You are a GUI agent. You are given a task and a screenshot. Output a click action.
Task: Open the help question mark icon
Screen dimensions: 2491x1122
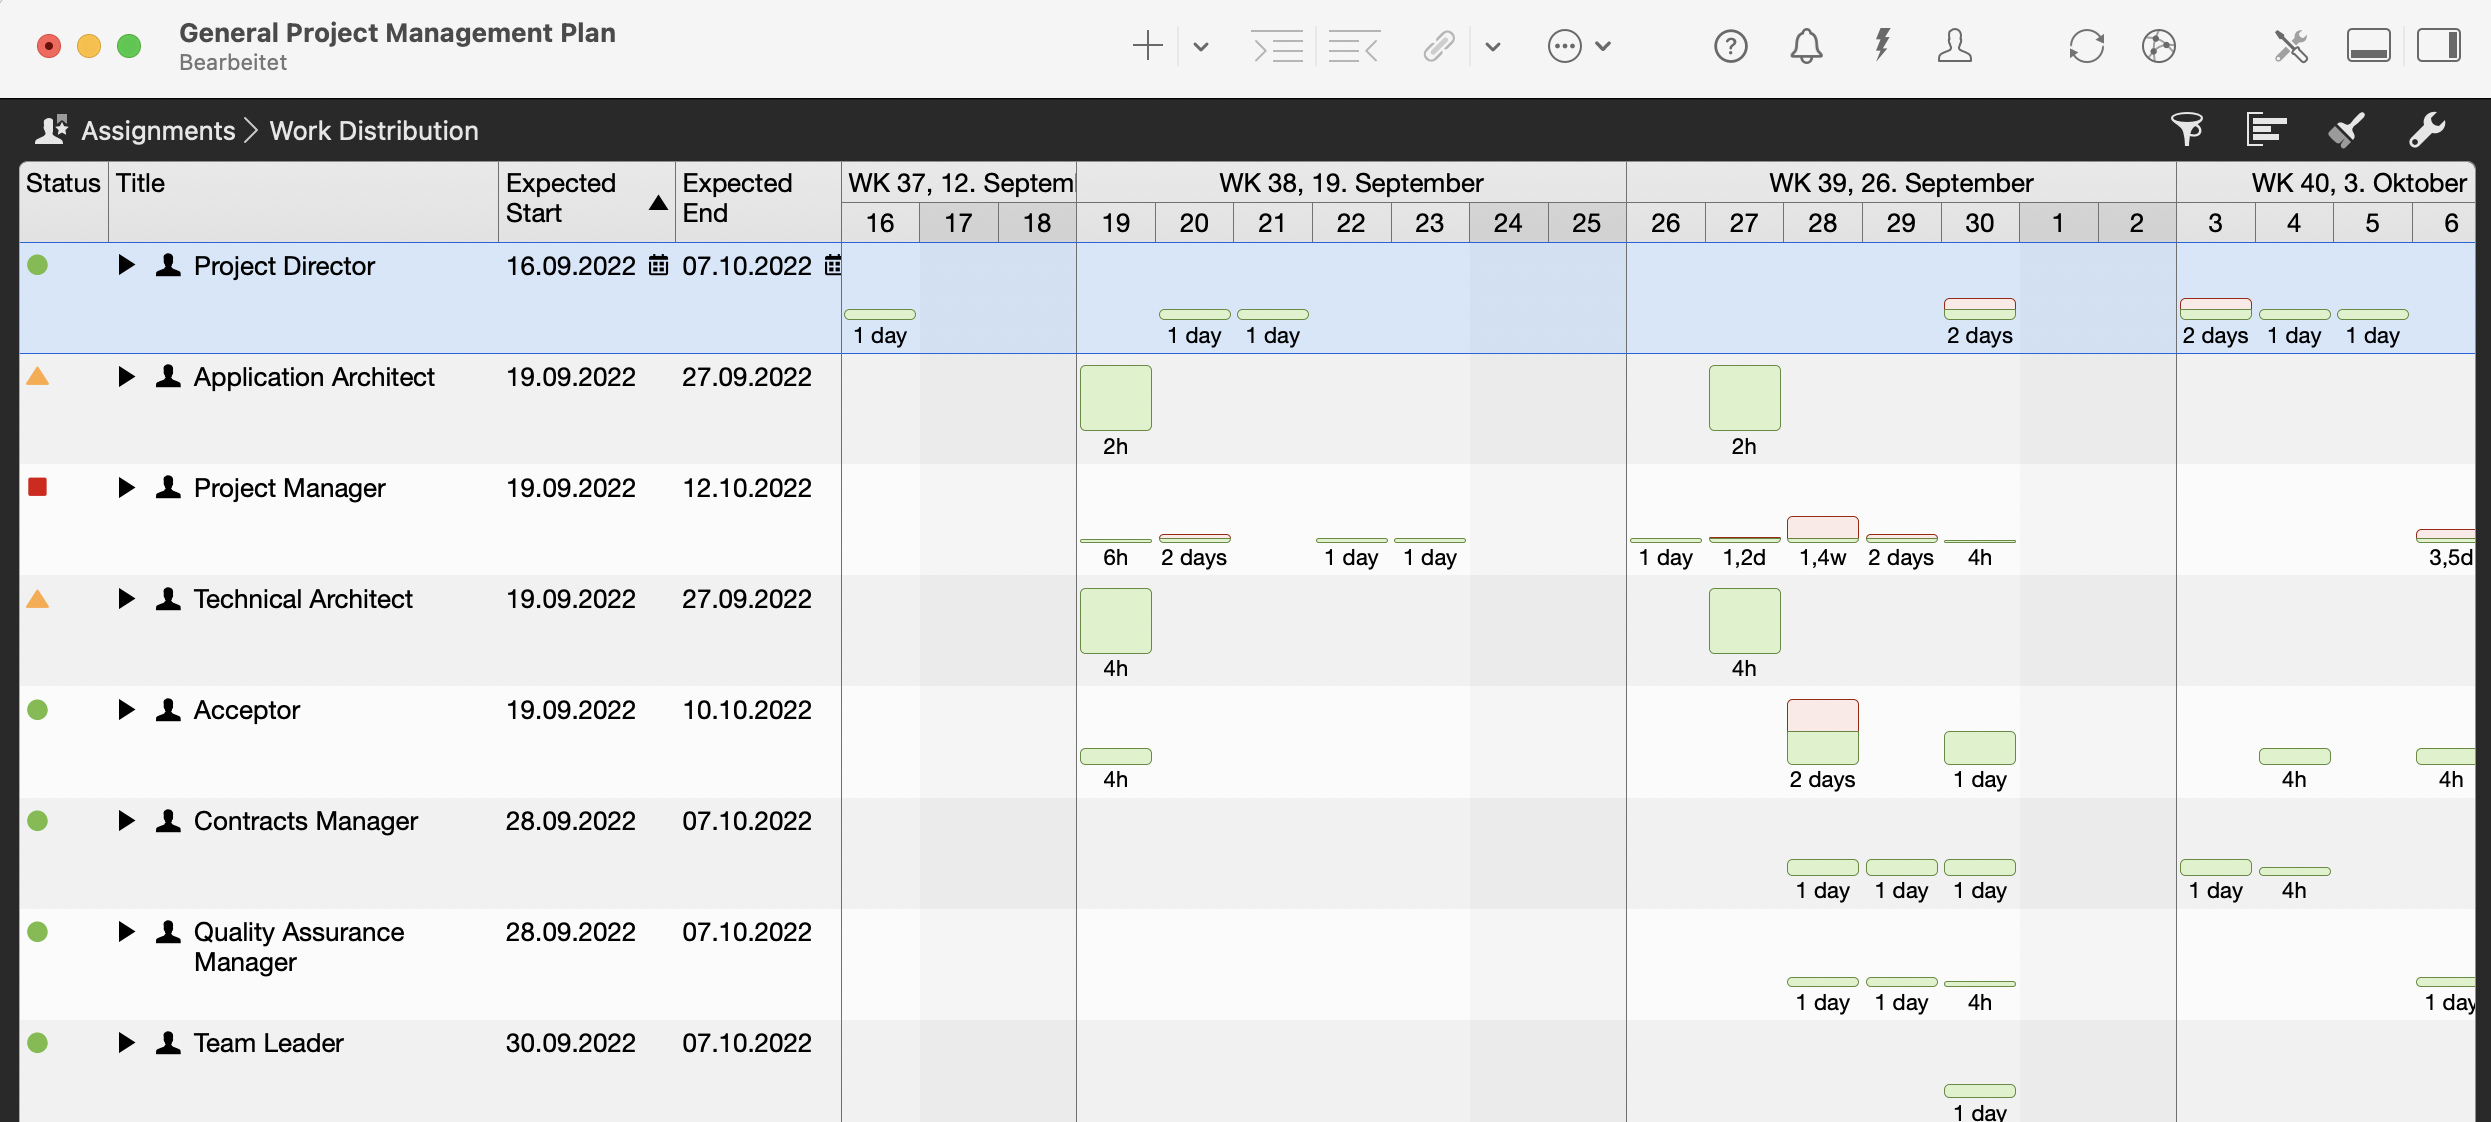click(1730, 46)
